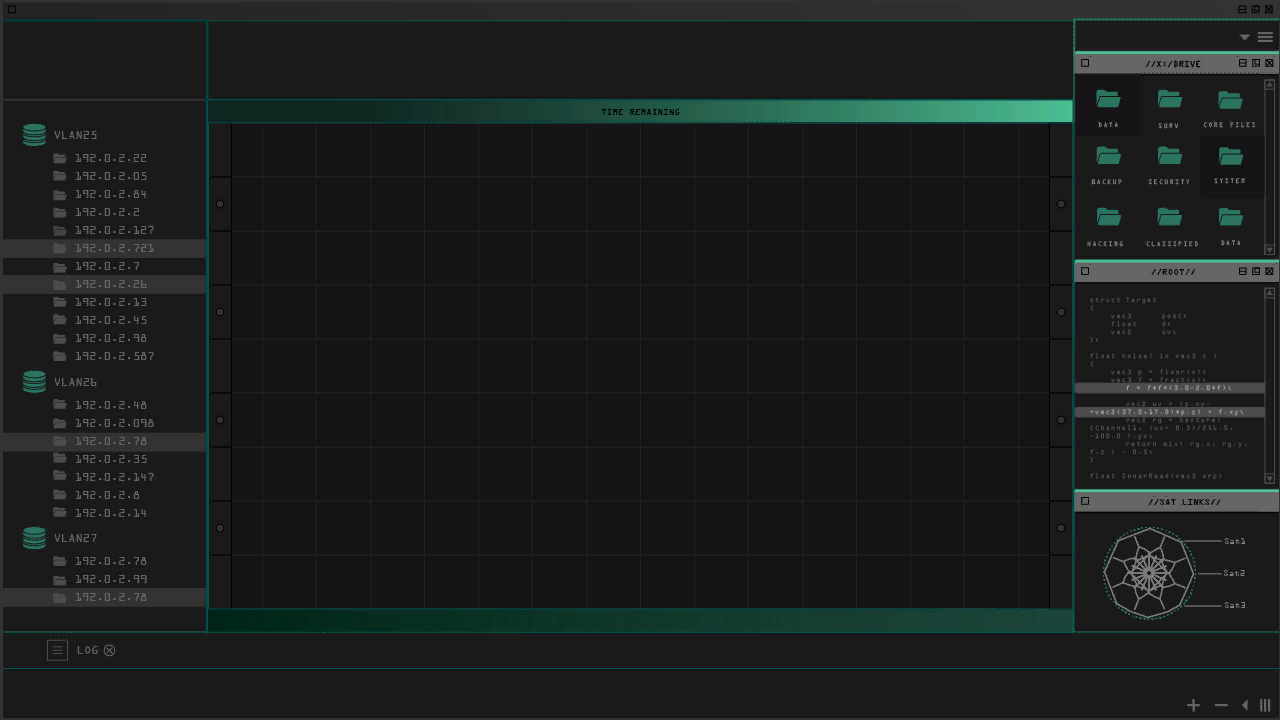The width and height of the screenshot is (1280, 720).
Task: Click the LOG list icon
Action: [57, 650]
